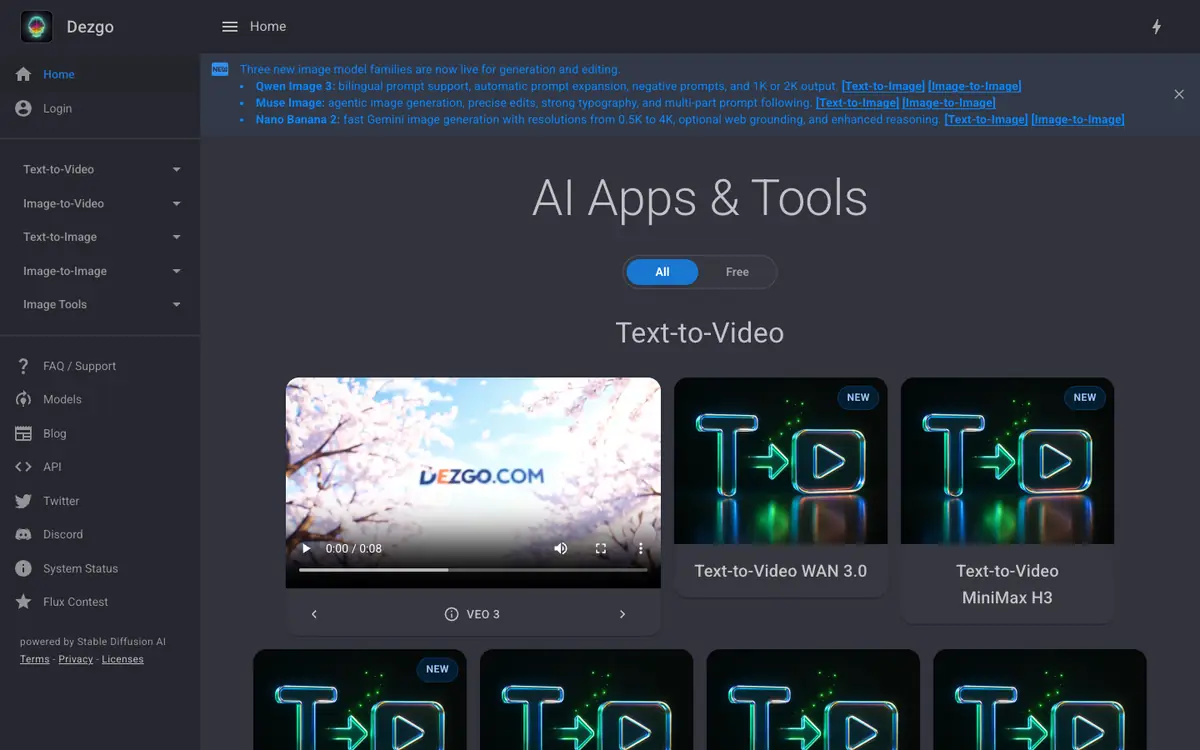Open video fullscreen mode
1200x750 pixels.
point(601,548)
